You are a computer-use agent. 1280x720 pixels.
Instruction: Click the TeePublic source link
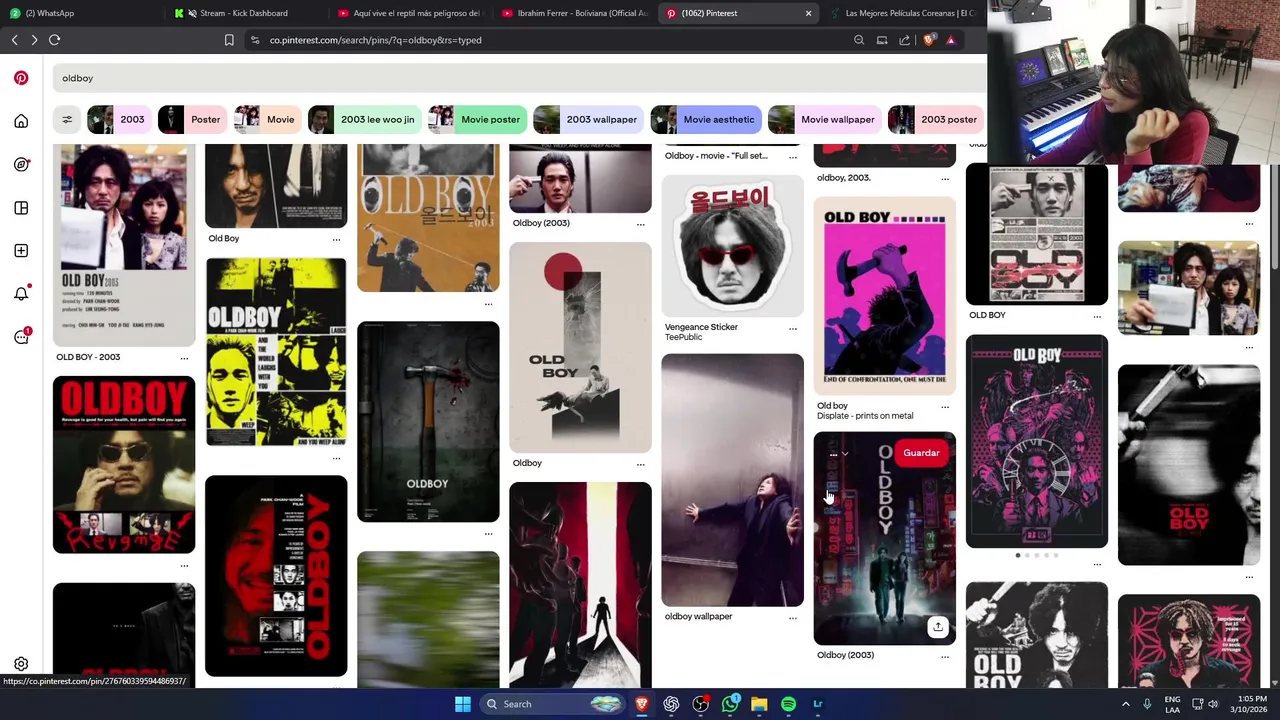684,337
